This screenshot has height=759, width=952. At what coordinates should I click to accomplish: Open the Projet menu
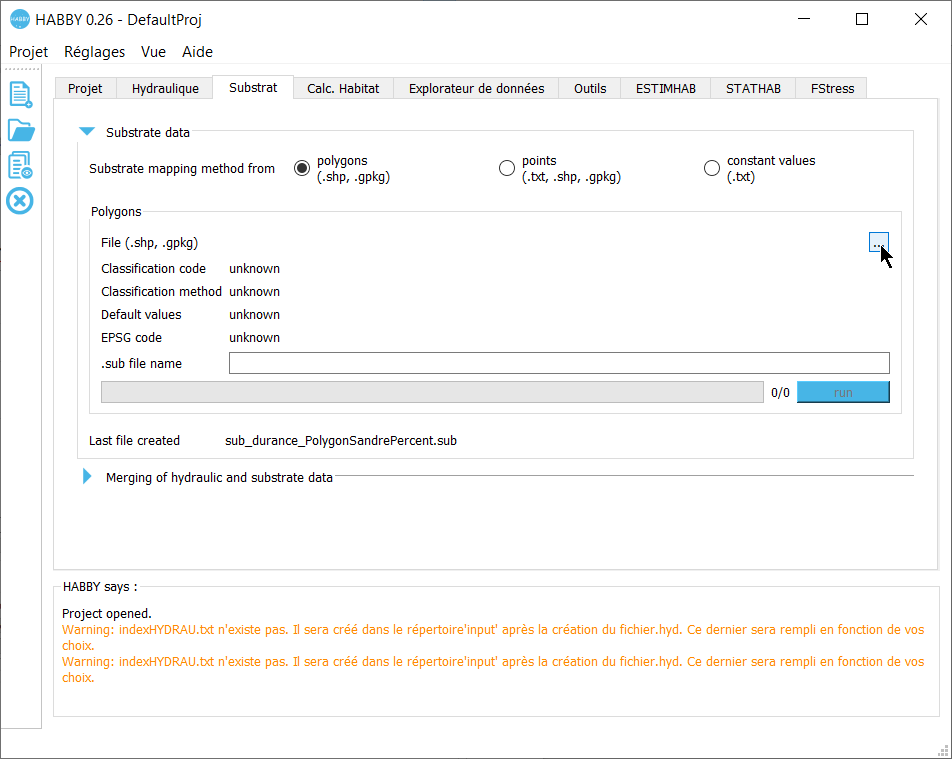pyautogui.click(x=28, y=52)
